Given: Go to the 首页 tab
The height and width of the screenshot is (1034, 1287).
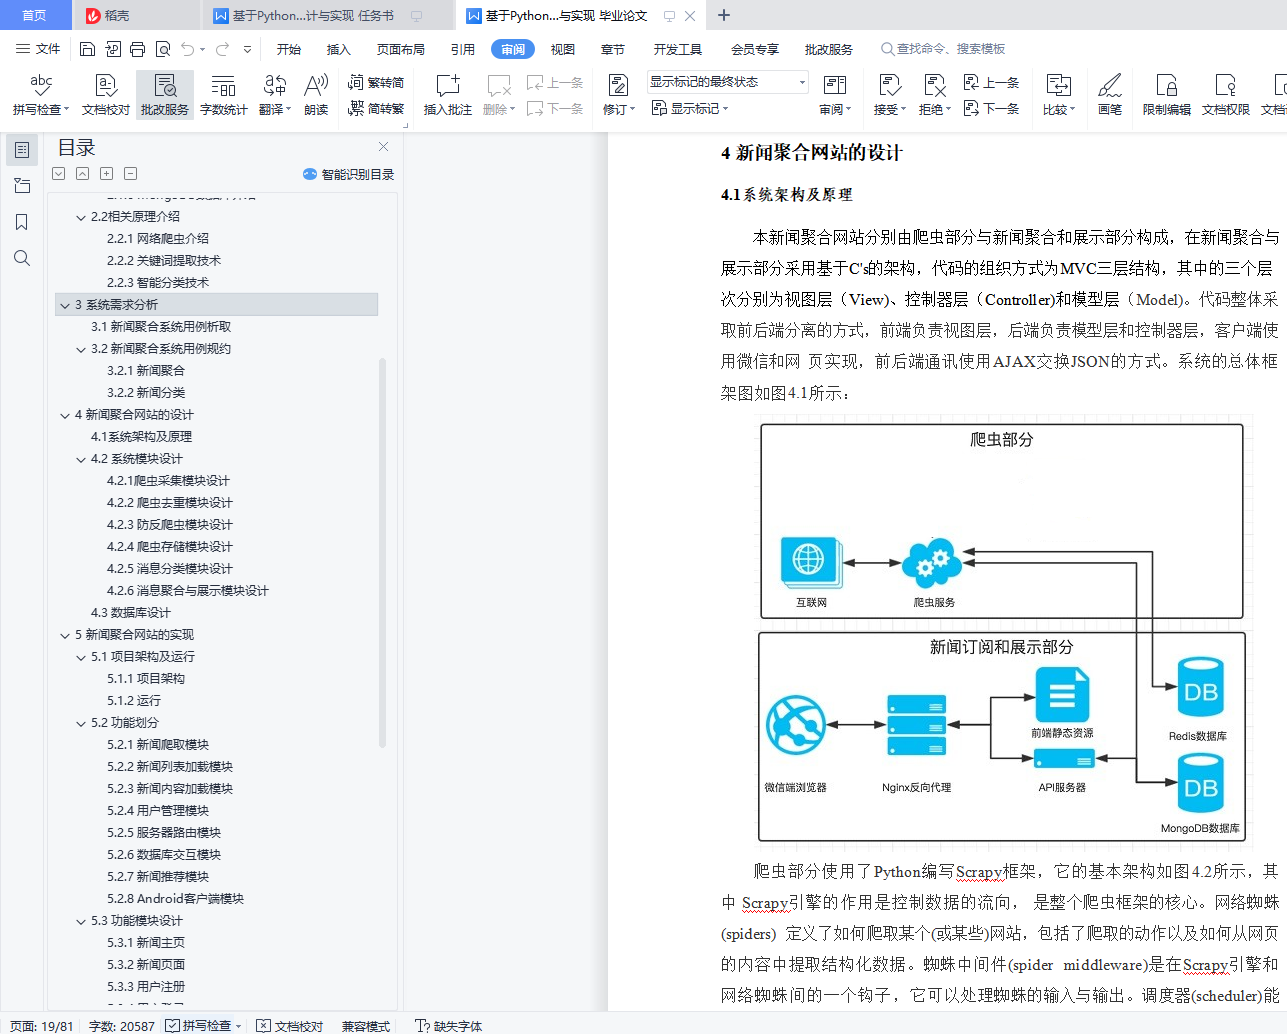Looking at the screenshot, I should tap(34, 15).
